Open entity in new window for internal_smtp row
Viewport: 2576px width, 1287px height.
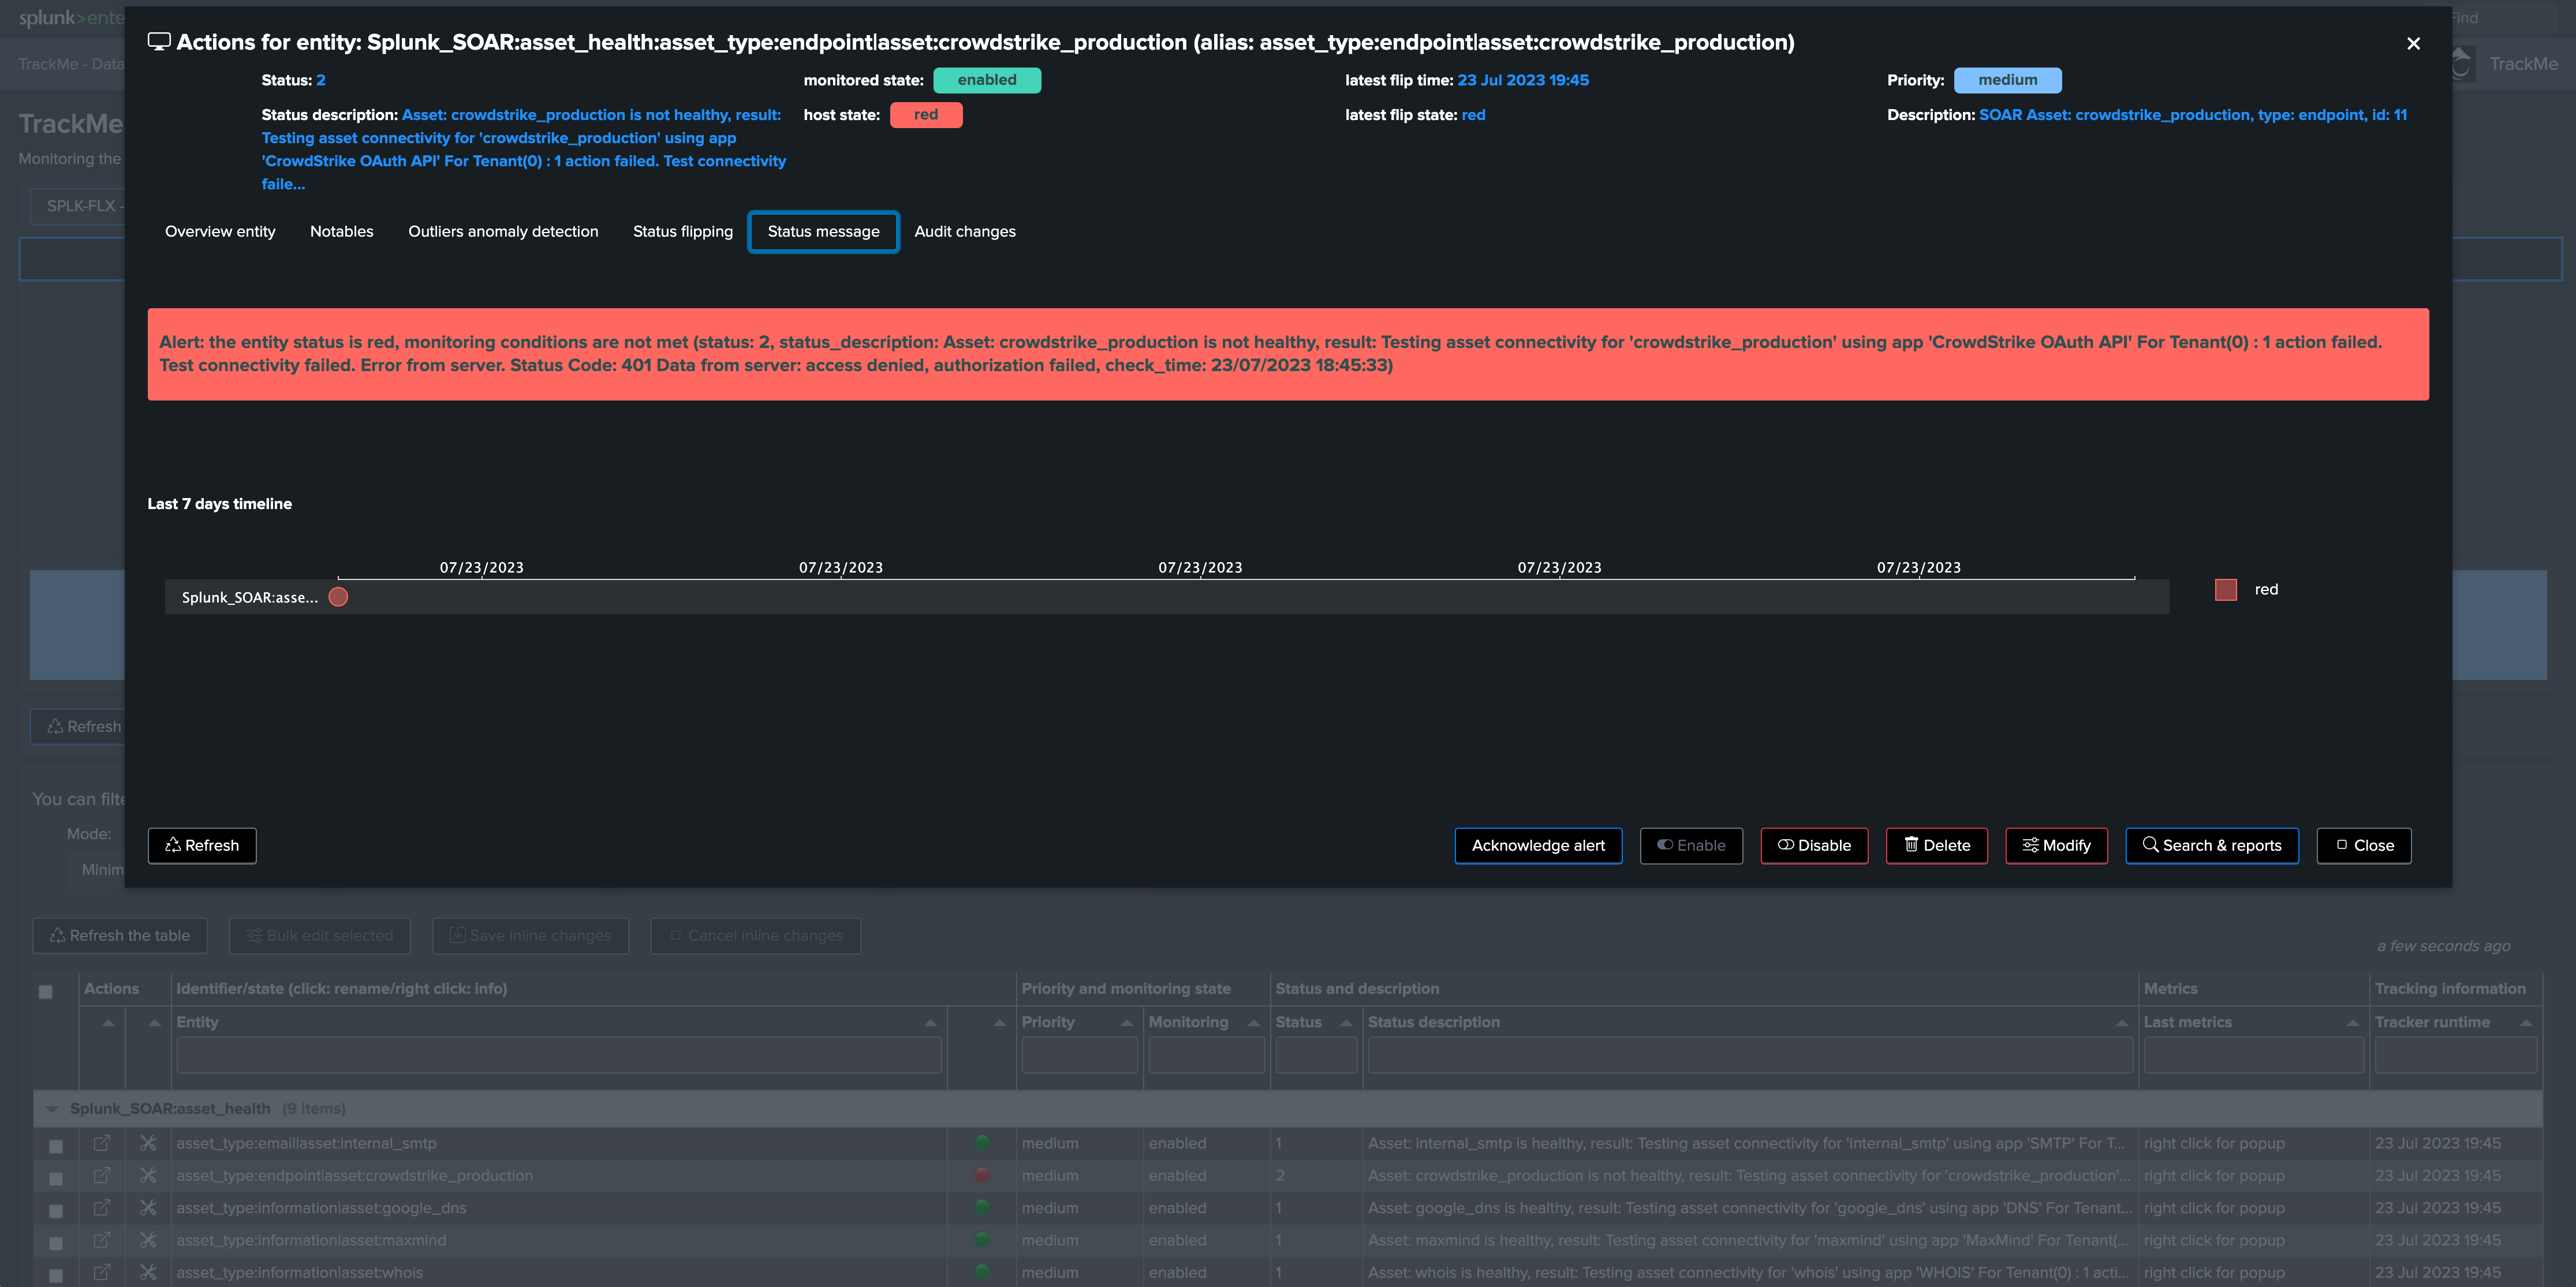pos(102,1143)
